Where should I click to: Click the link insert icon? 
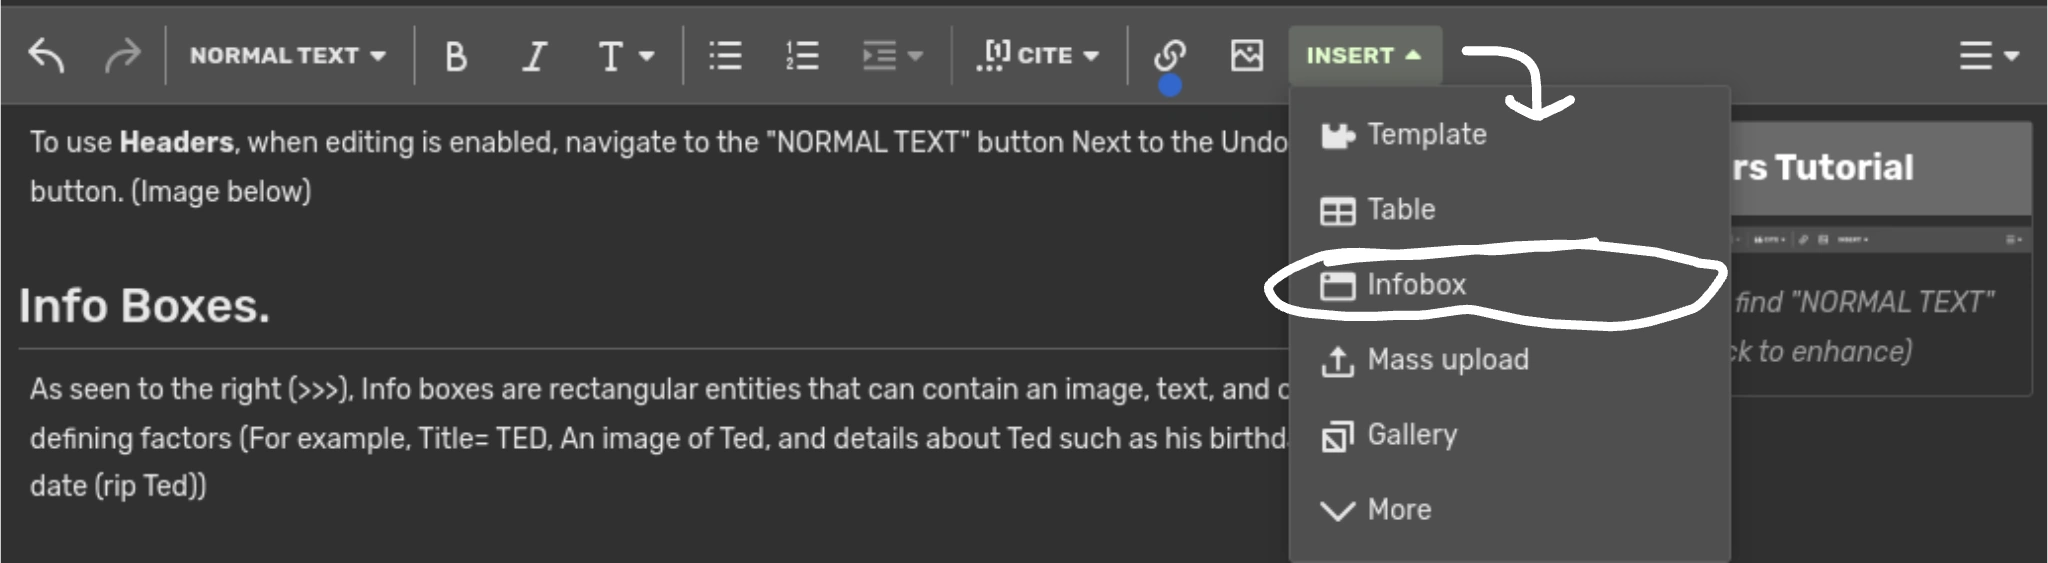click(1169, 55)
